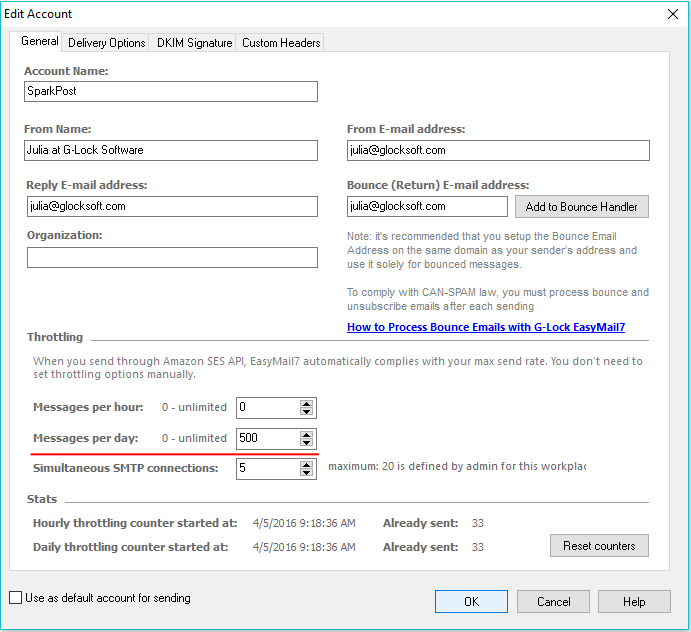Image resolution: width=691 pixels, height=632 pixels.
Task: Decrease Messages per hour with down arrow
Action: point(306,412)
